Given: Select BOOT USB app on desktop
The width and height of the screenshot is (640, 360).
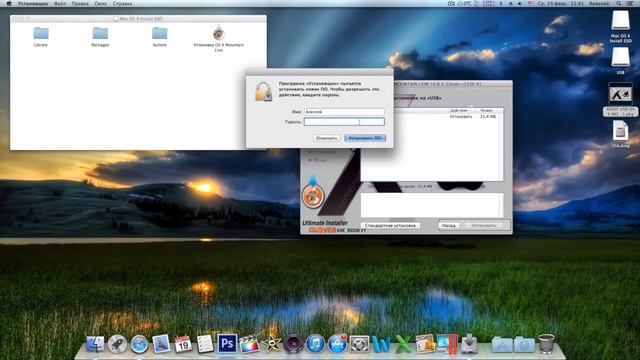Looking at the screenshot, I should coord(620,99).
